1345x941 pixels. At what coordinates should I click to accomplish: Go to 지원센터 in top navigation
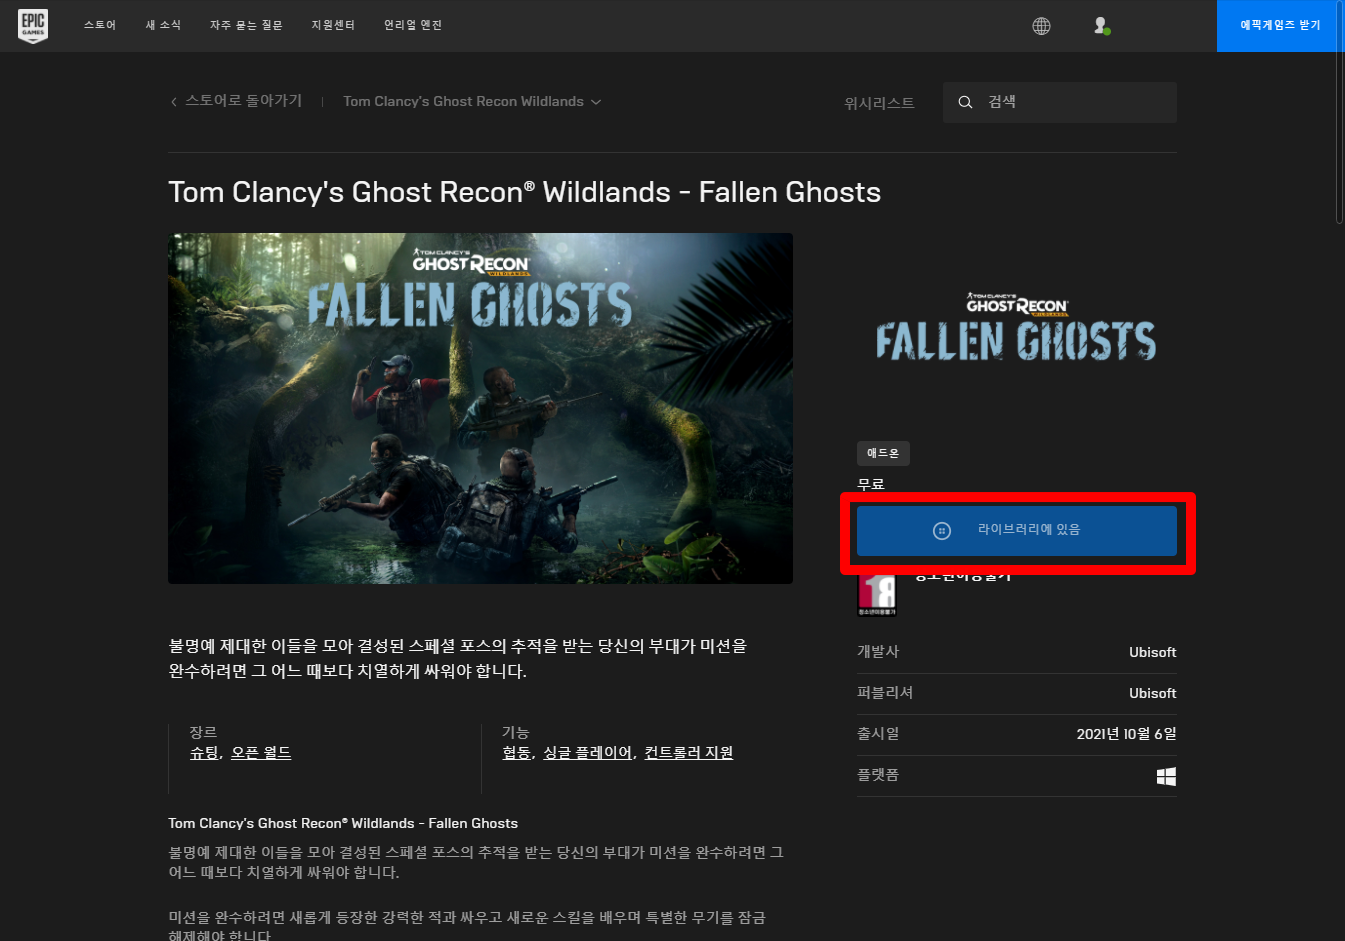(333, 25)
